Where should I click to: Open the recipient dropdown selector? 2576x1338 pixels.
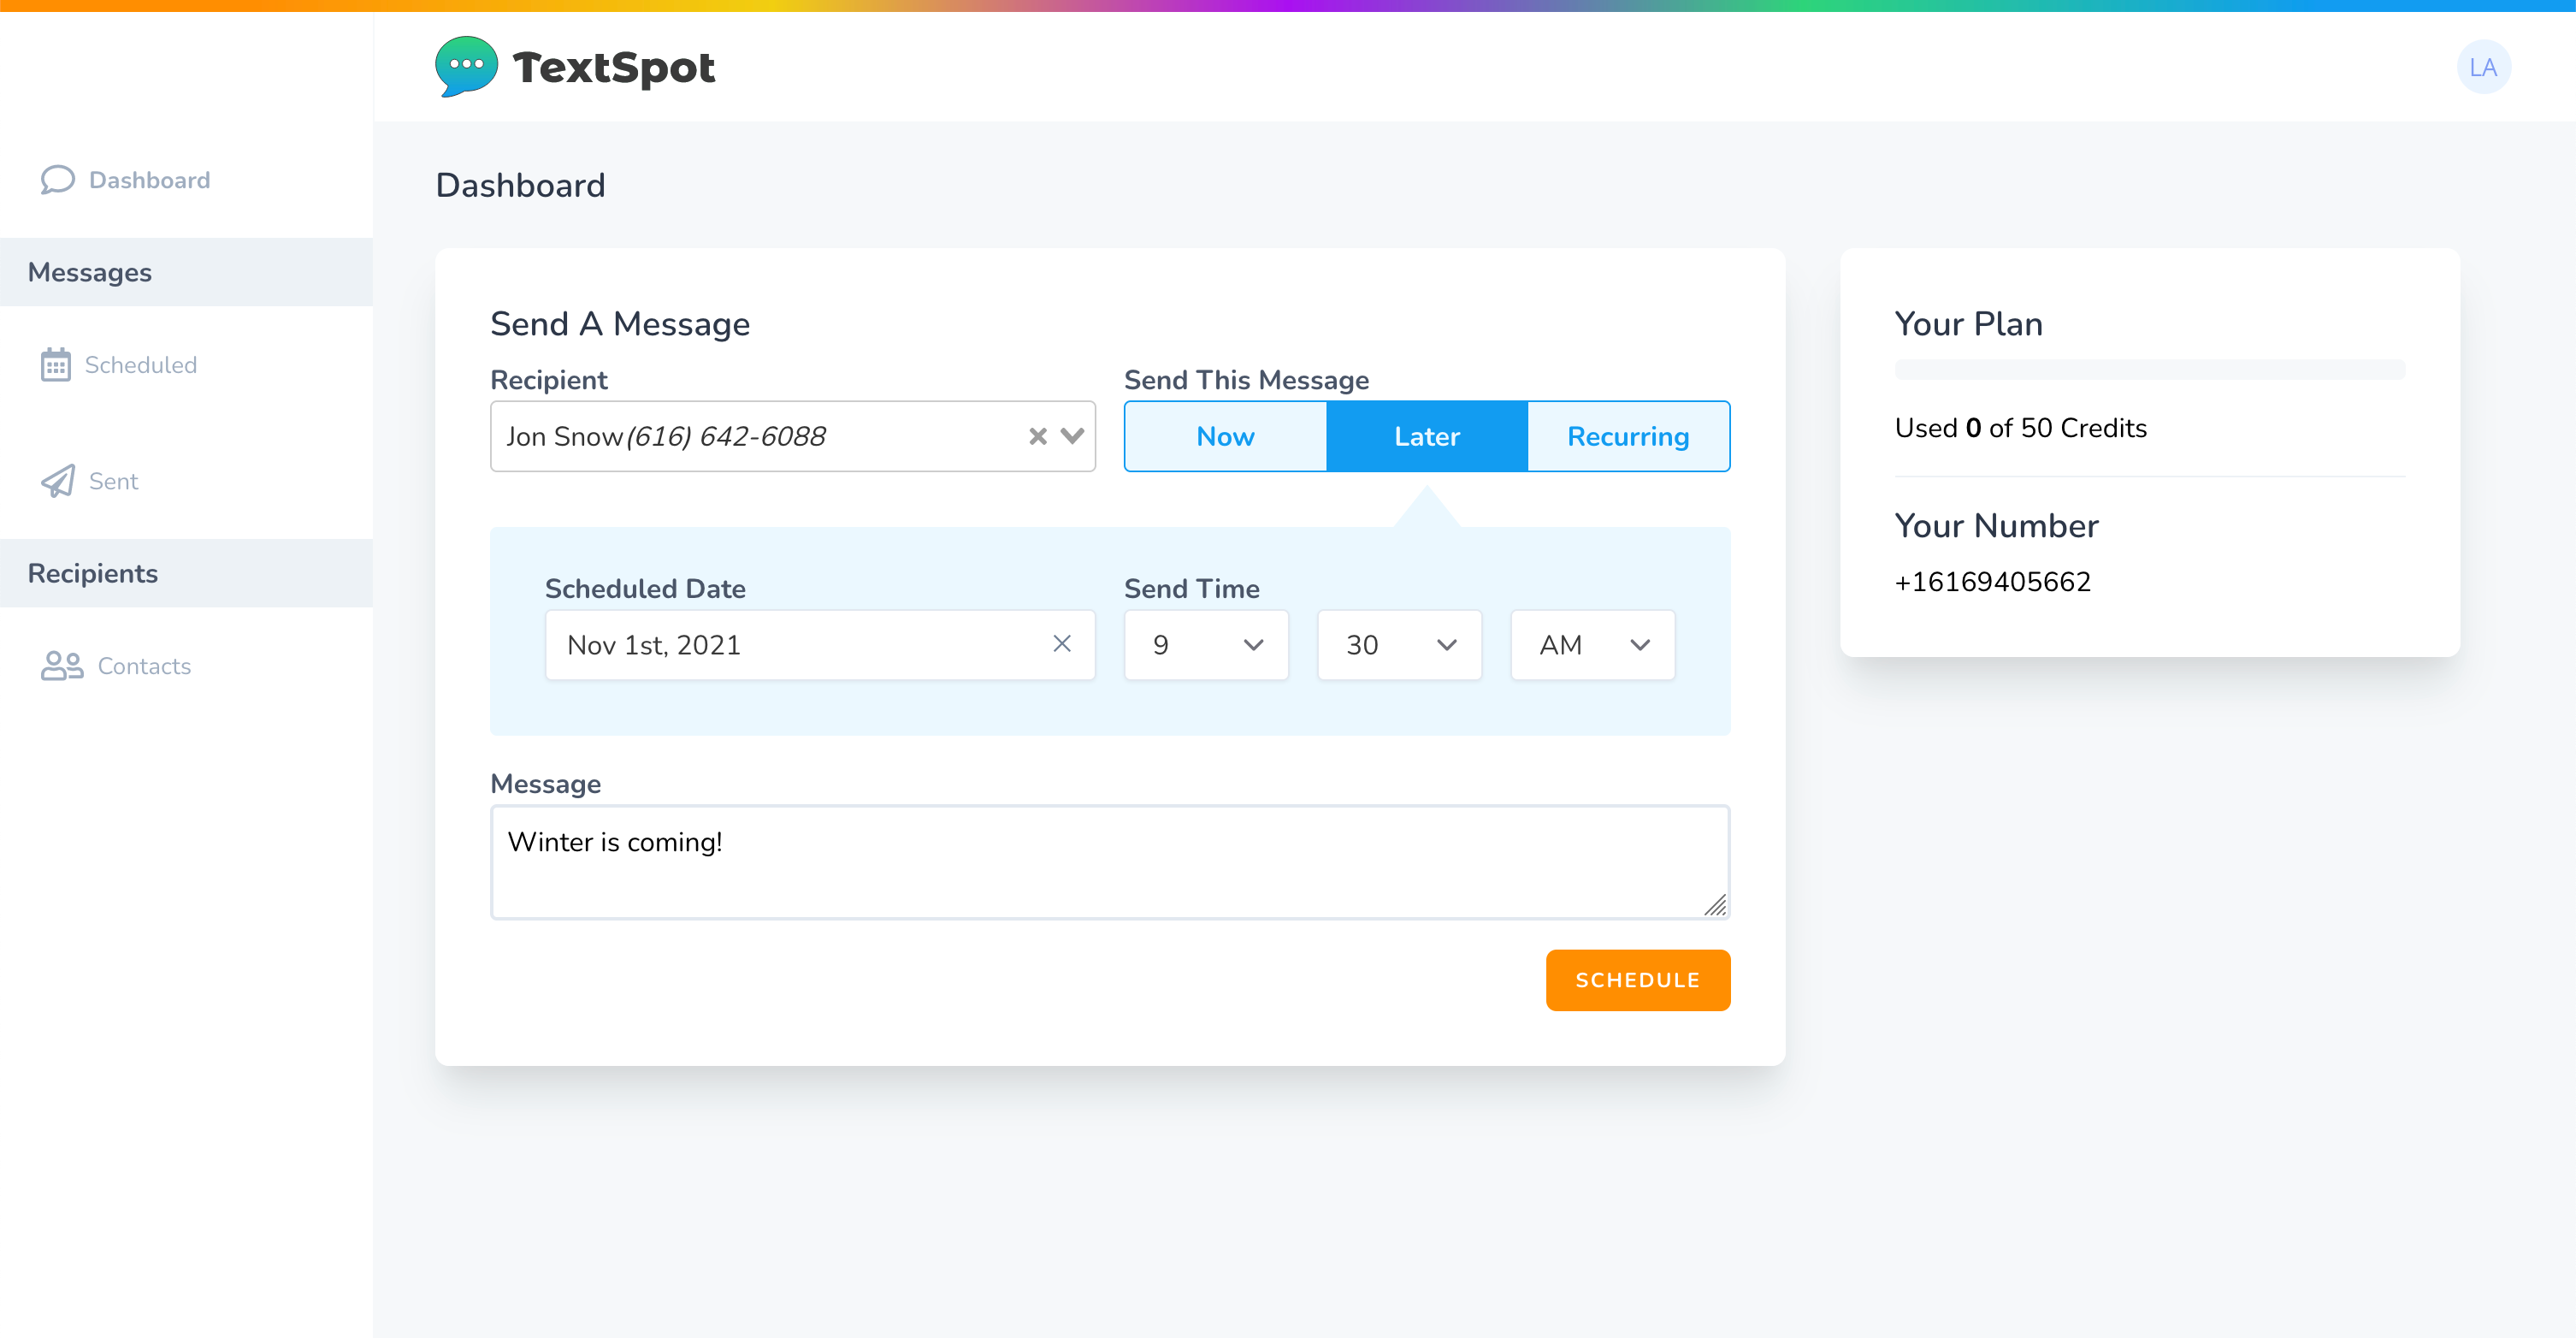coord(1072,436)
